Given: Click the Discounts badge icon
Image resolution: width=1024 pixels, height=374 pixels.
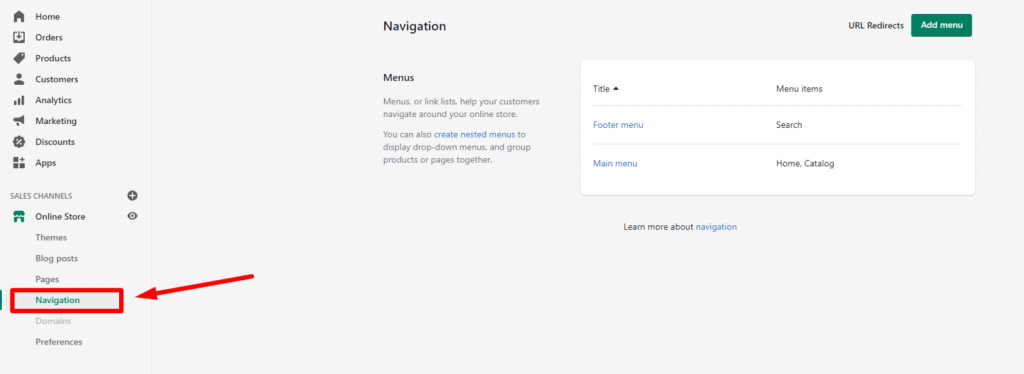Looking at the screenshot, I should pos(19,142).
